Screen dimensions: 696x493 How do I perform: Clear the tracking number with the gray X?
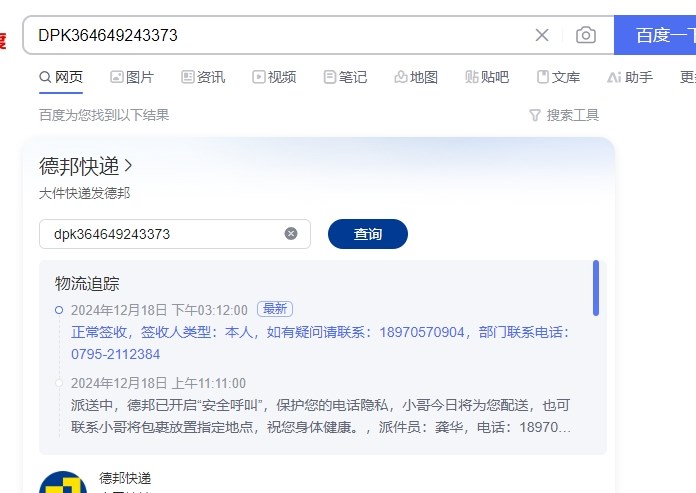click(x=291, y=233)
